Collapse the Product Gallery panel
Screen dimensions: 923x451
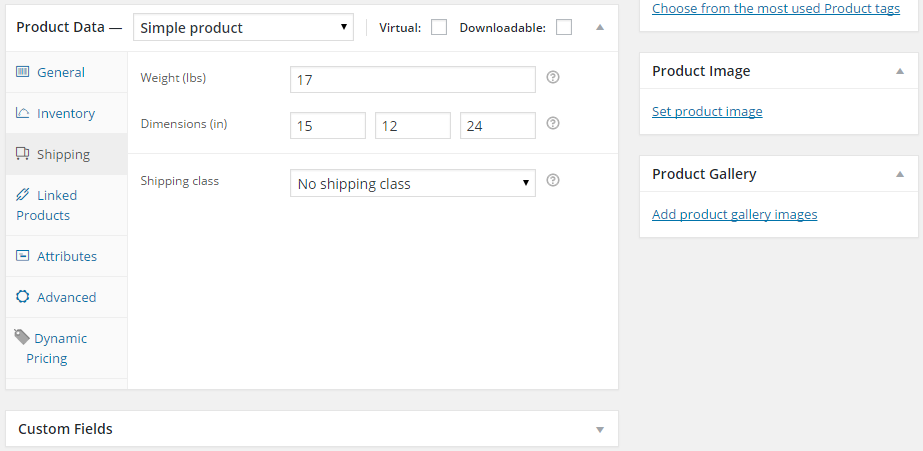[x=899, y=174]
